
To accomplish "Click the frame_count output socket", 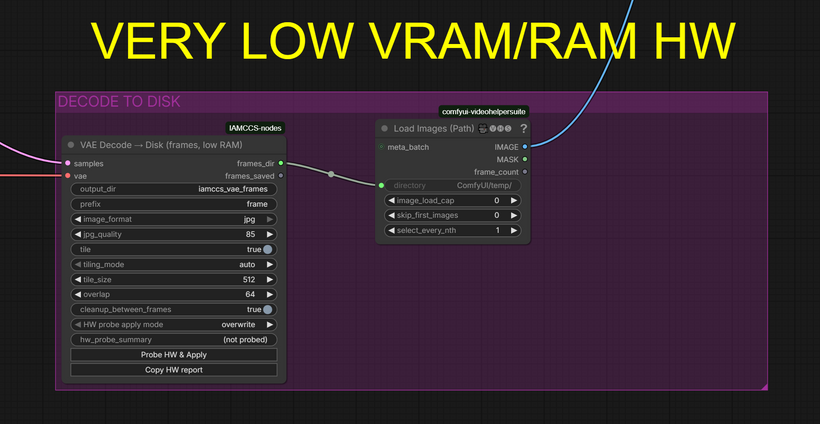I will click(525, 172).
